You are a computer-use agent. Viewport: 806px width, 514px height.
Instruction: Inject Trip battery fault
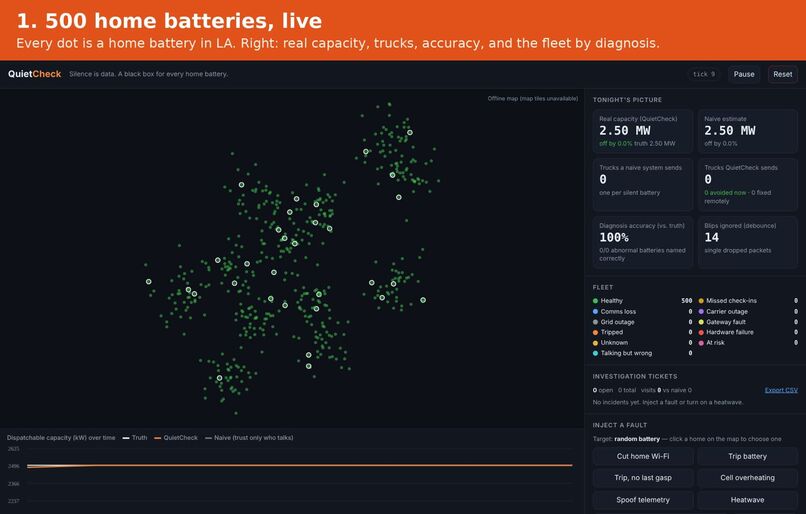click(747, 456)
